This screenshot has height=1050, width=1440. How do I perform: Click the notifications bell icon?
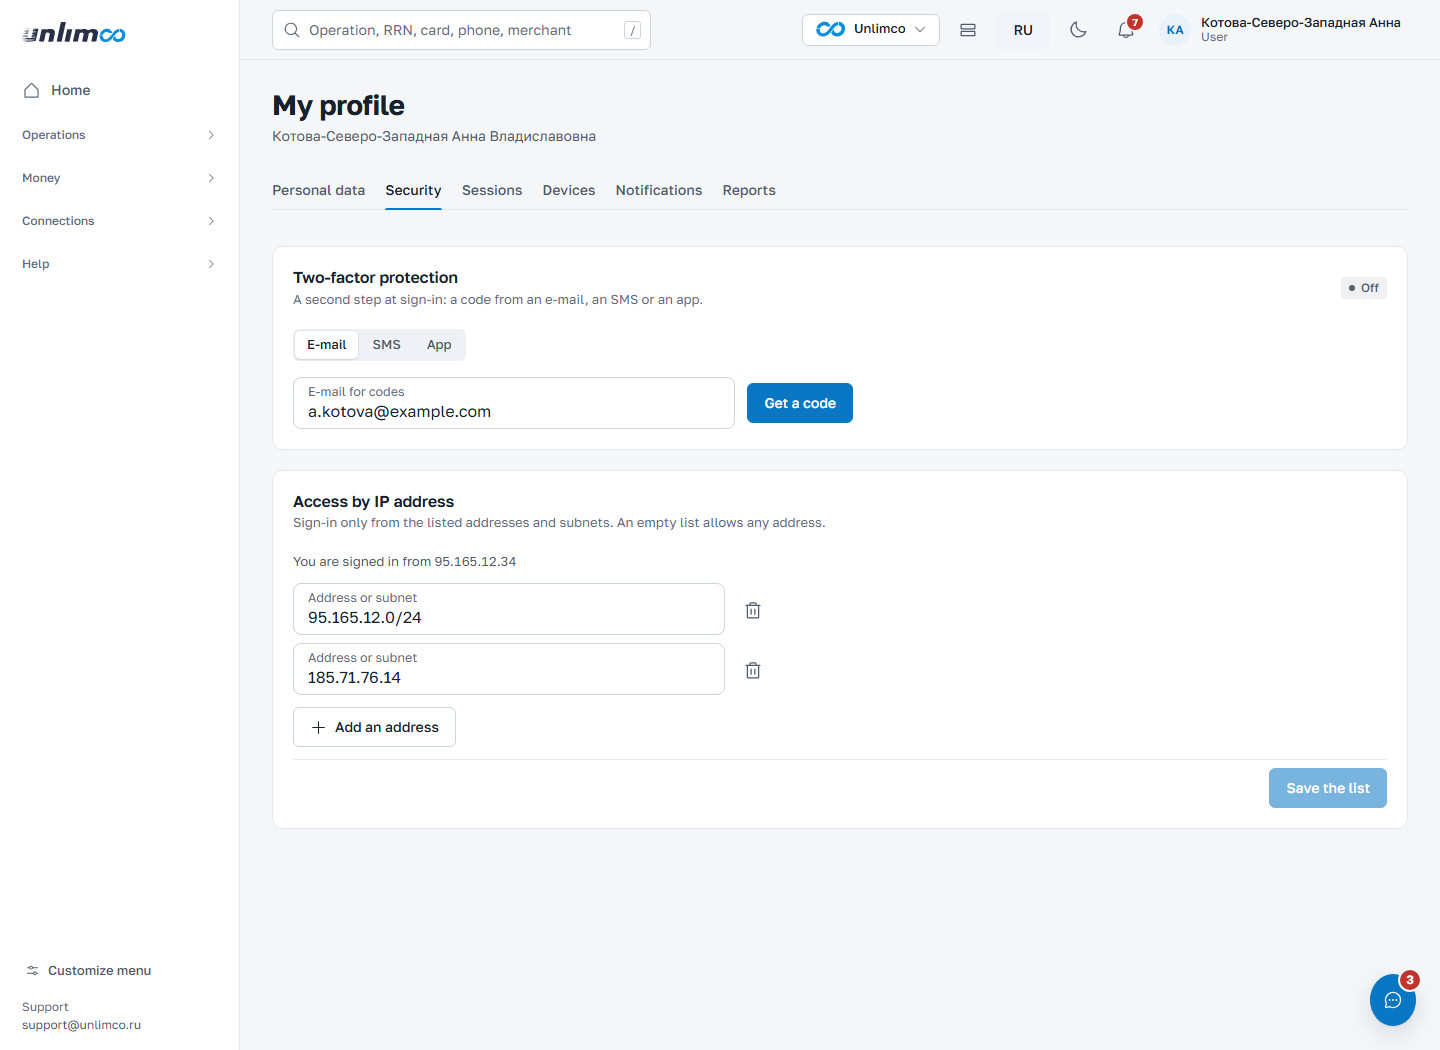[x=1126, y=30]
